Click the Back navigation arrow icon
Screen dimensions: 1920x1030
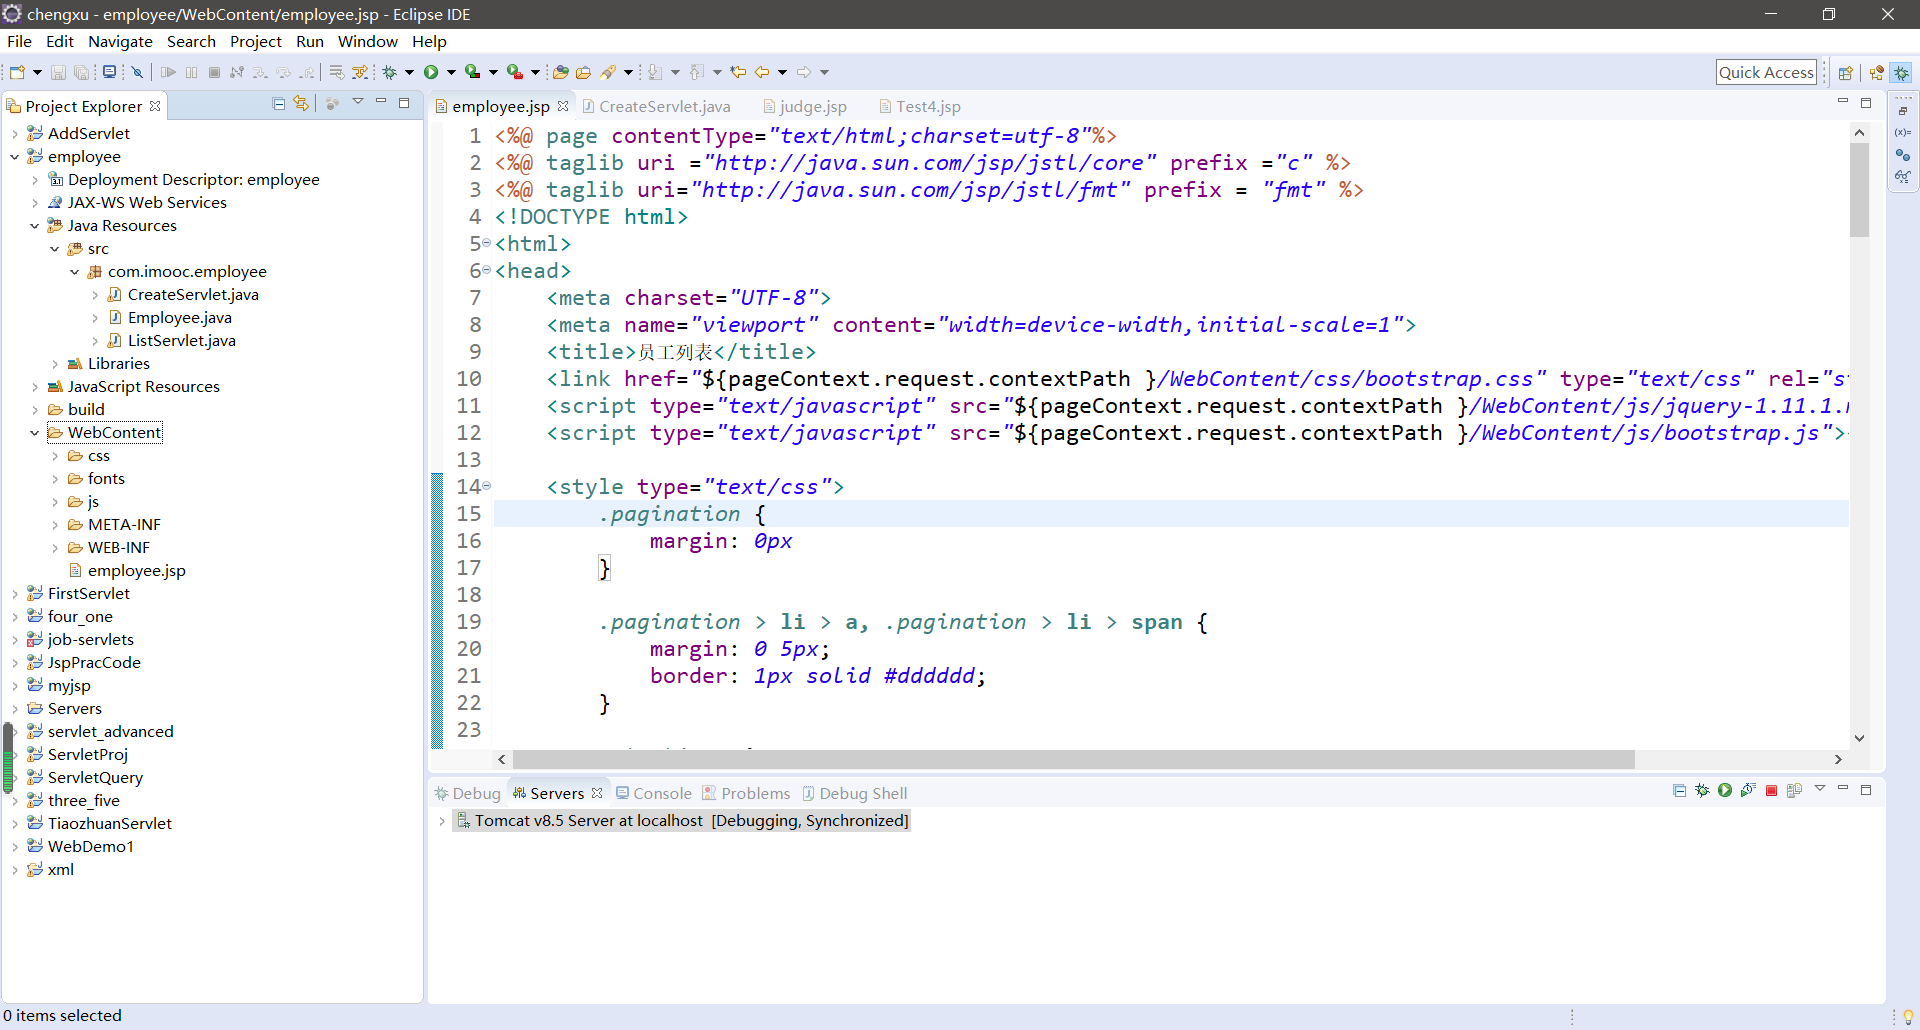[762, 72]
